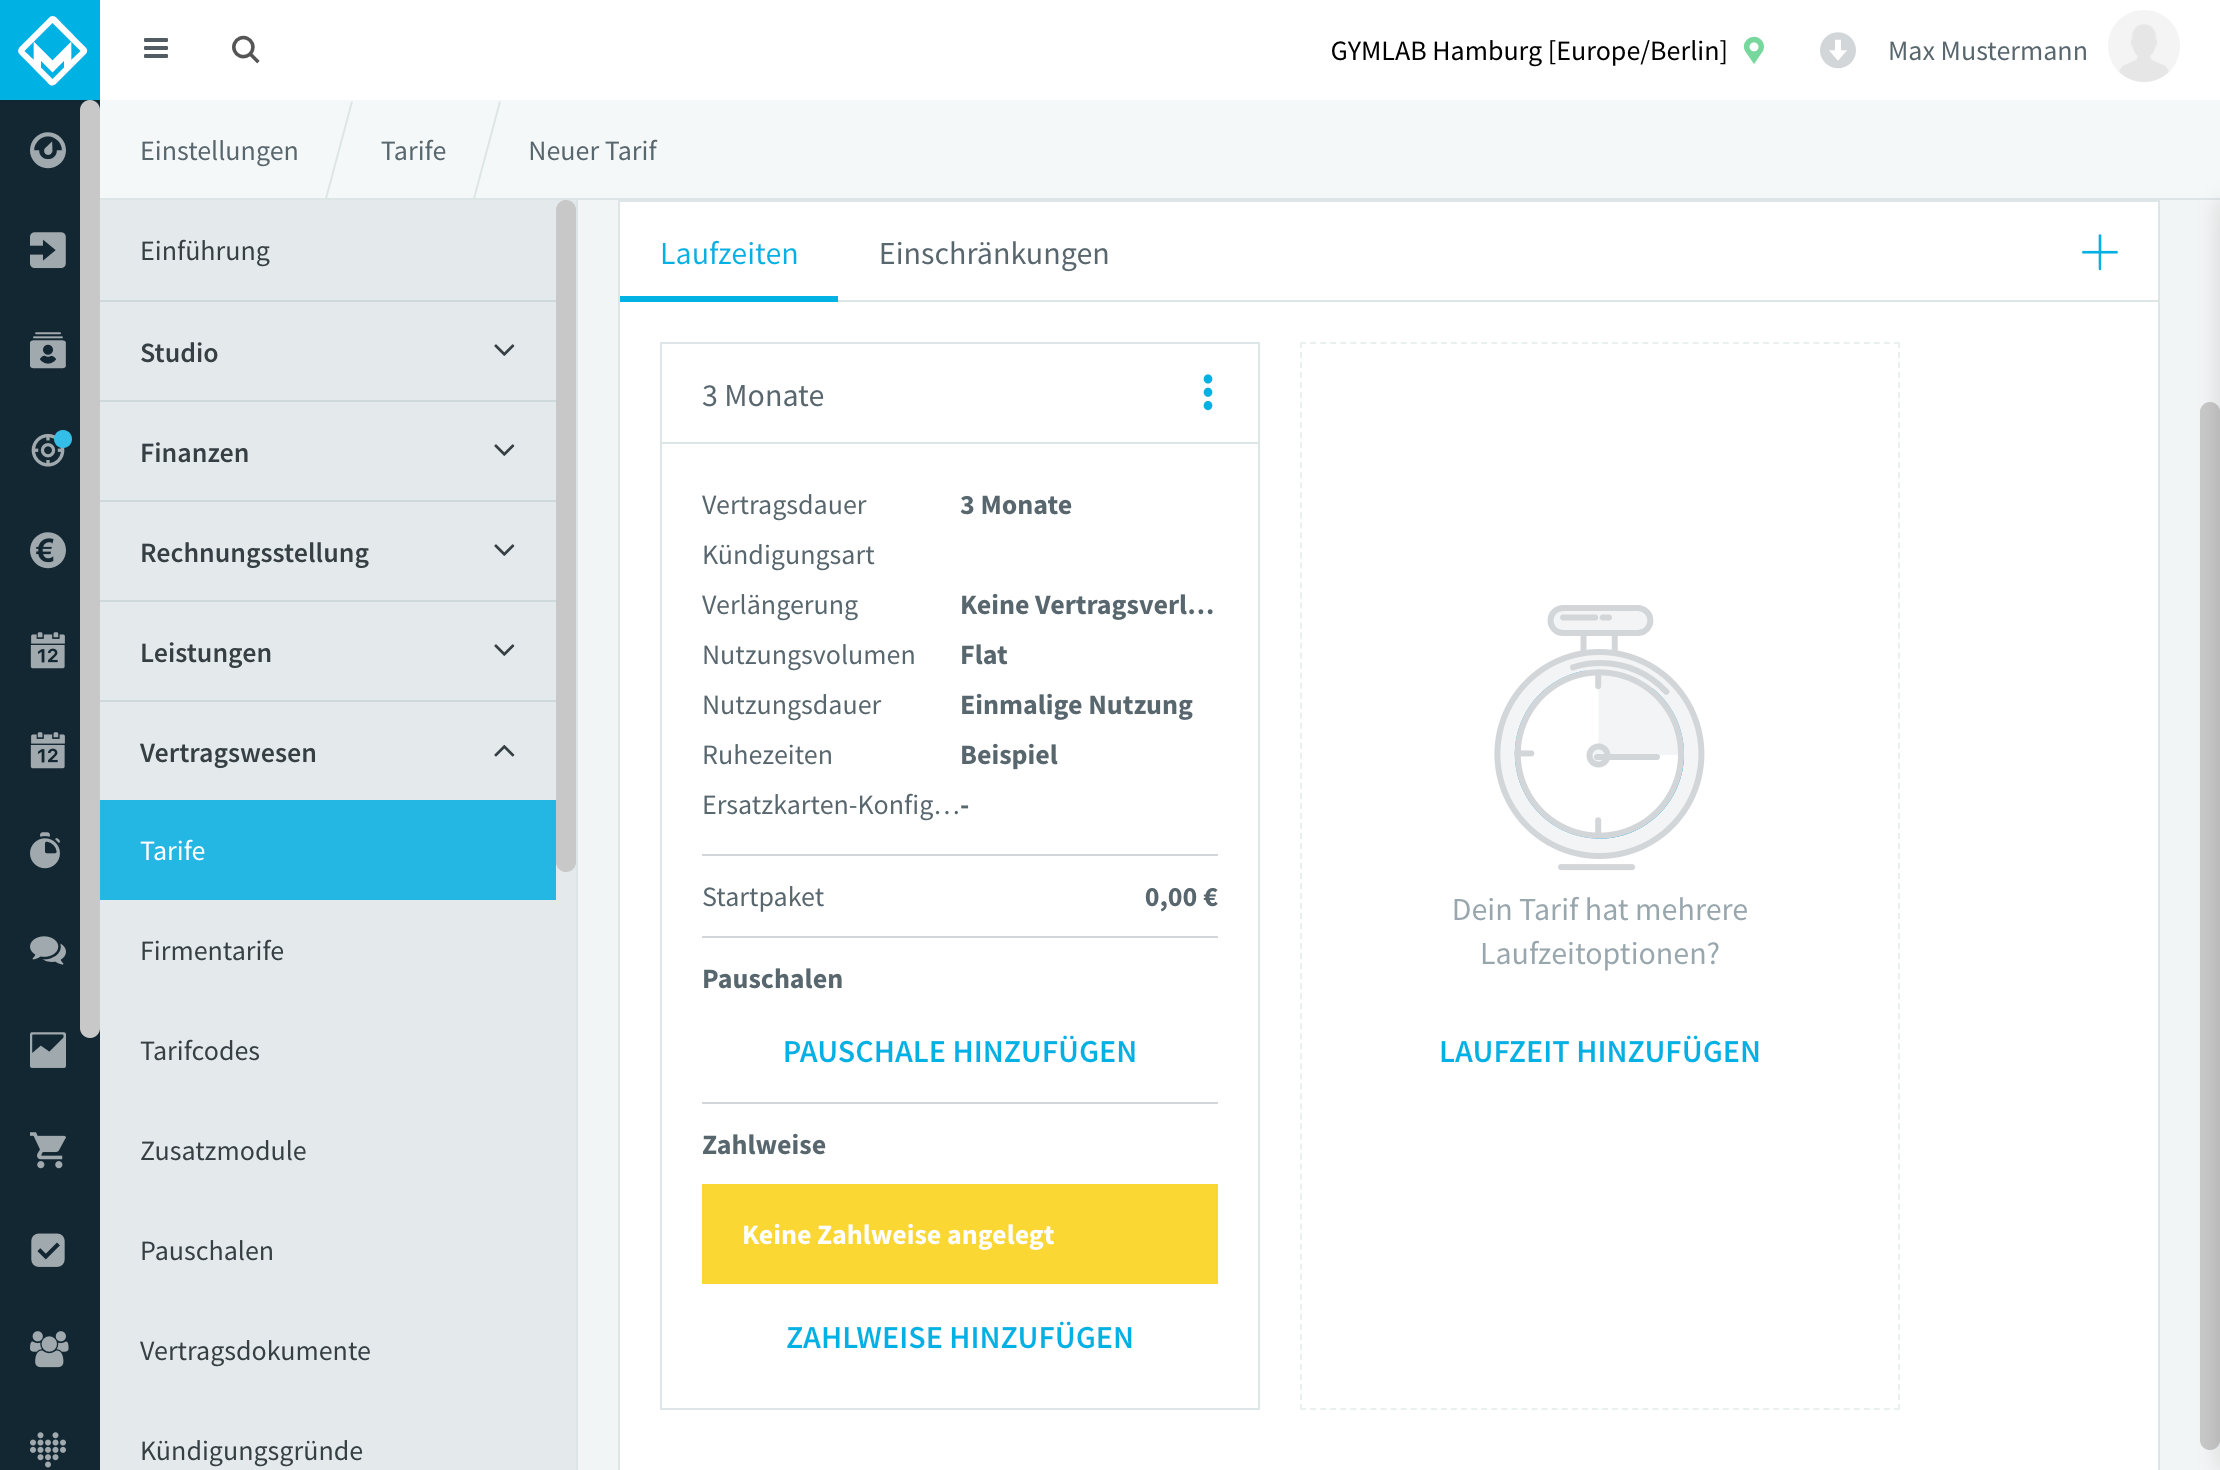The image size is (2220, 1470).
Task: Open the three-dot menu of 3 Monate
Action: (1208, 393)
